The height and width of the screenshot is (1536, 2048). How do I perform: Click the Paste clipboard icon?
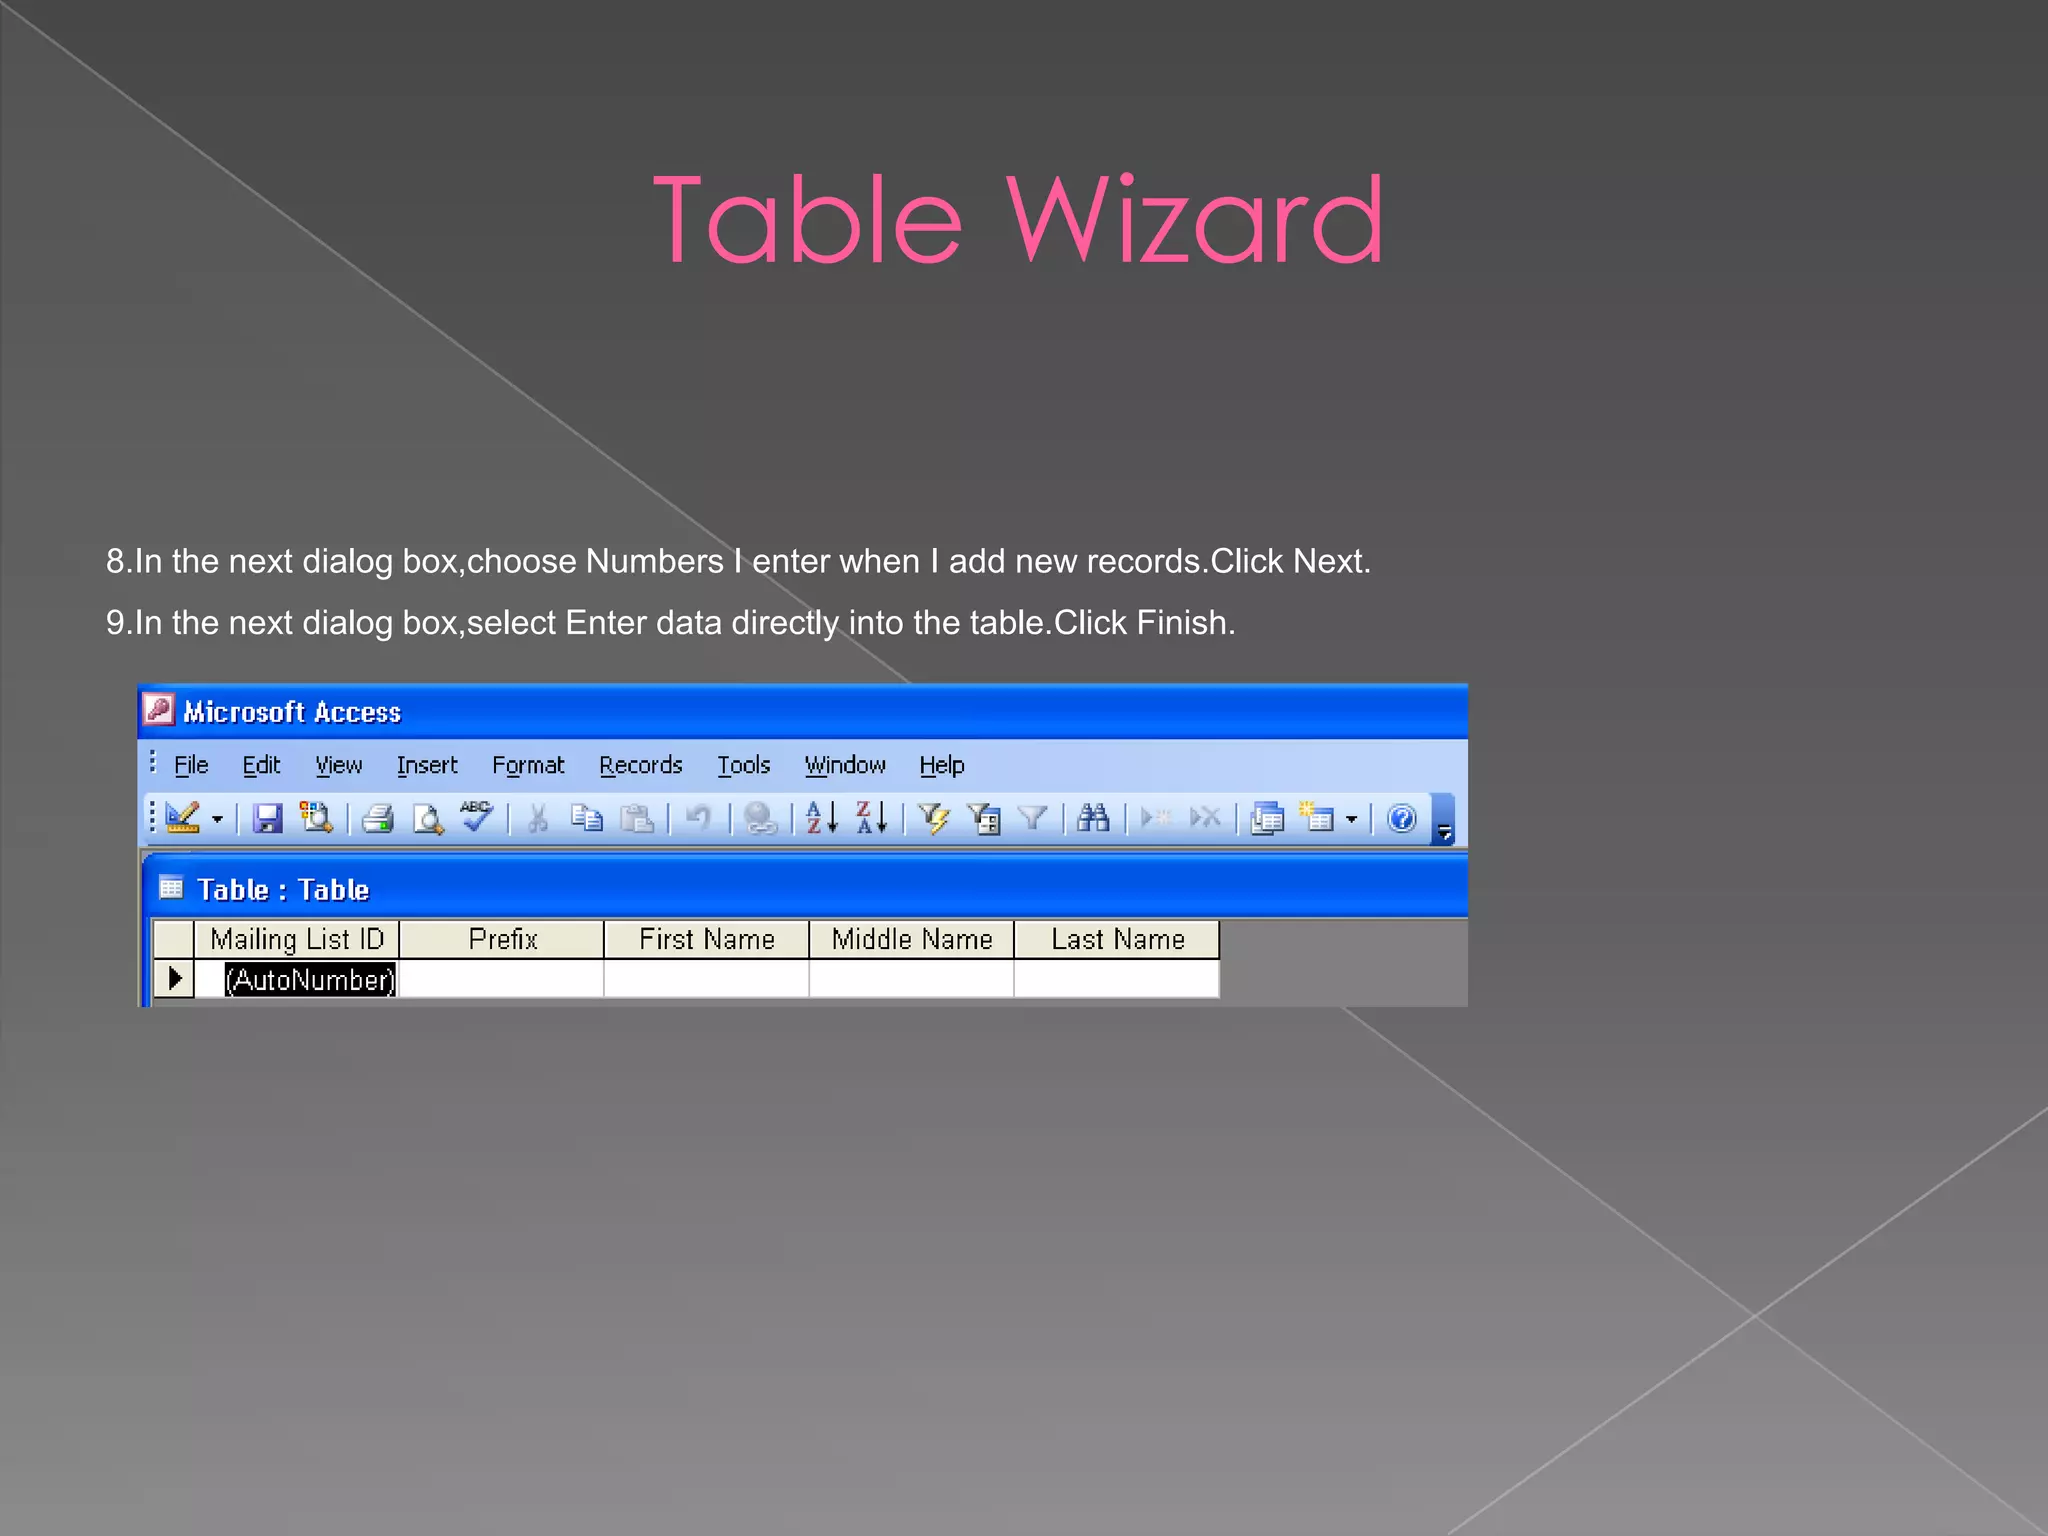click(637, 818)
